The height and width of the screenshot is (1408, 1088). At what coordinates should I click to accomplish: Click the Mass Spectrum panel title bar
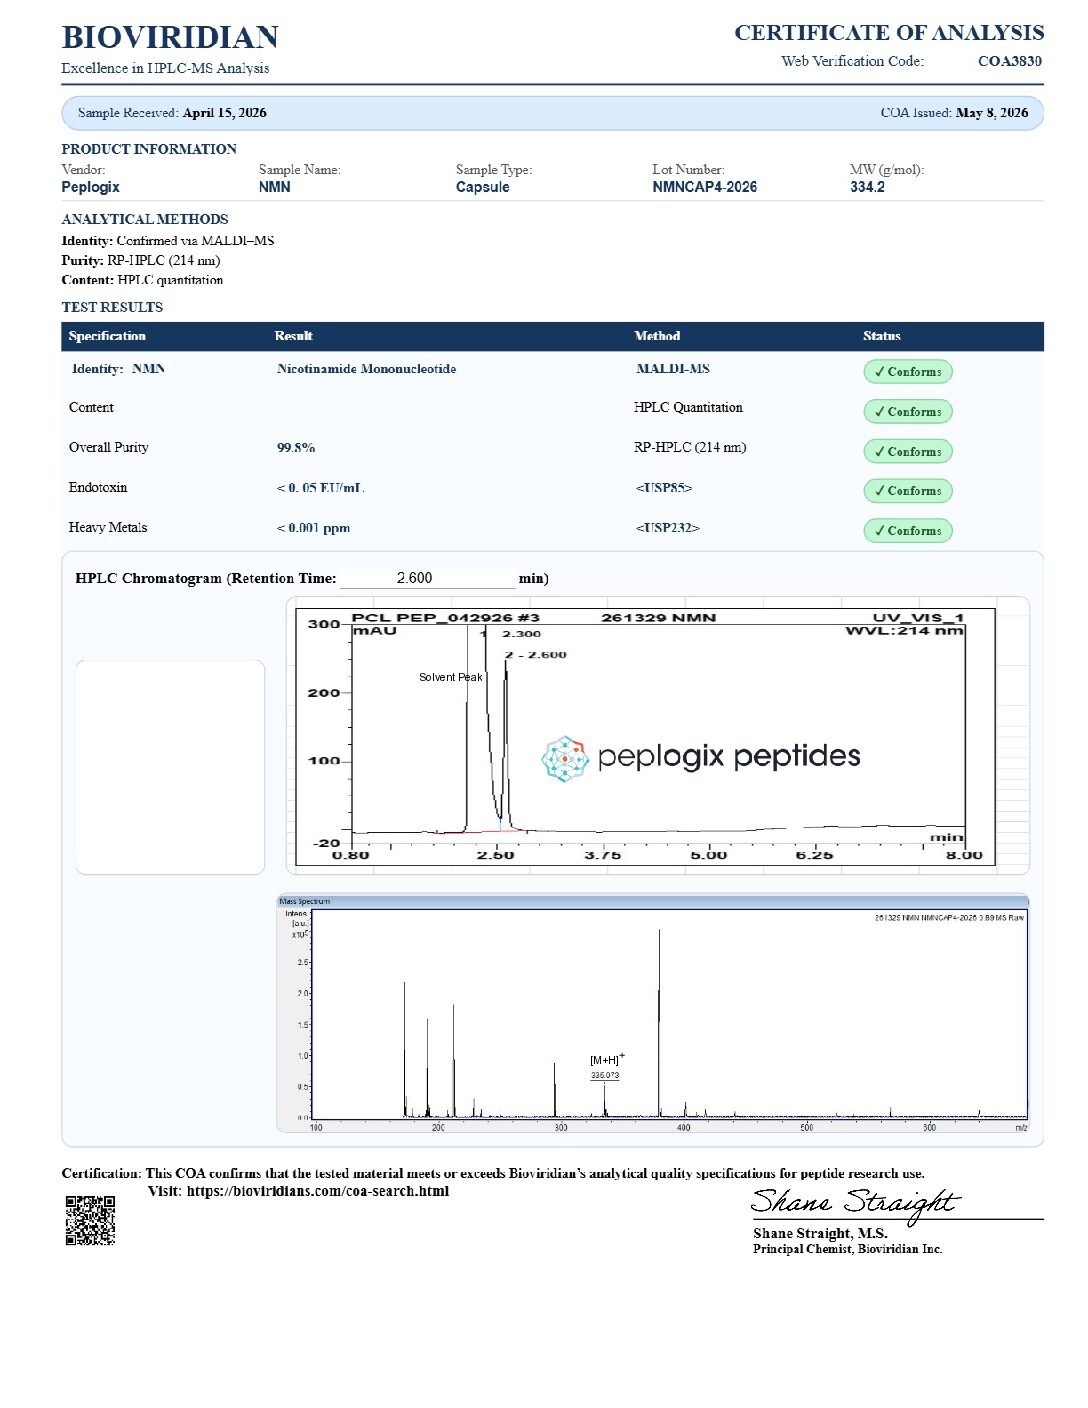click(652, 901)
